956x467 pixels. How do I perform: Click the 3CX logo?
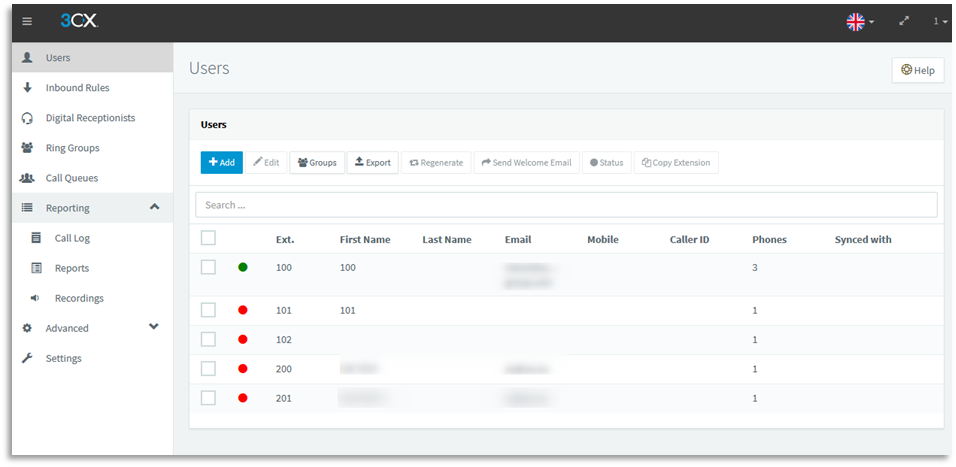[x=78, y=21]
